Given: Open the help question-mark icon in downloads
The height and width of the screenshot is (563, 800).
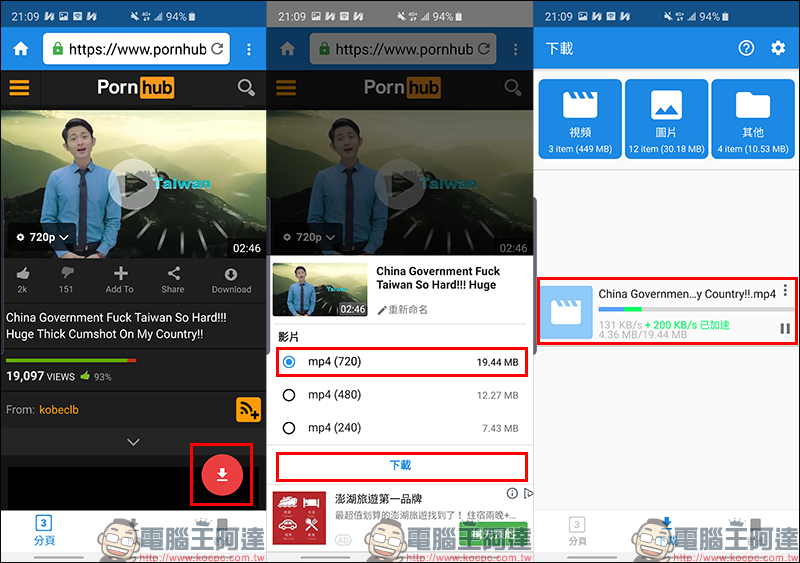Looking at the screenshot, I should click(746, 48).
